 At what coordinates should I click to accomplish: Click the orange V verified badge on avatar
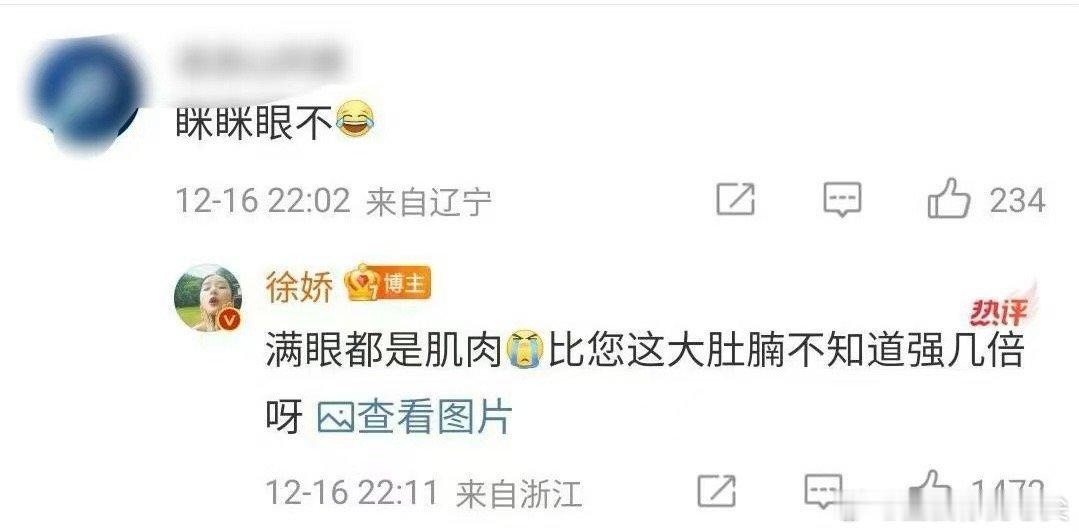[x=231, y=319]
